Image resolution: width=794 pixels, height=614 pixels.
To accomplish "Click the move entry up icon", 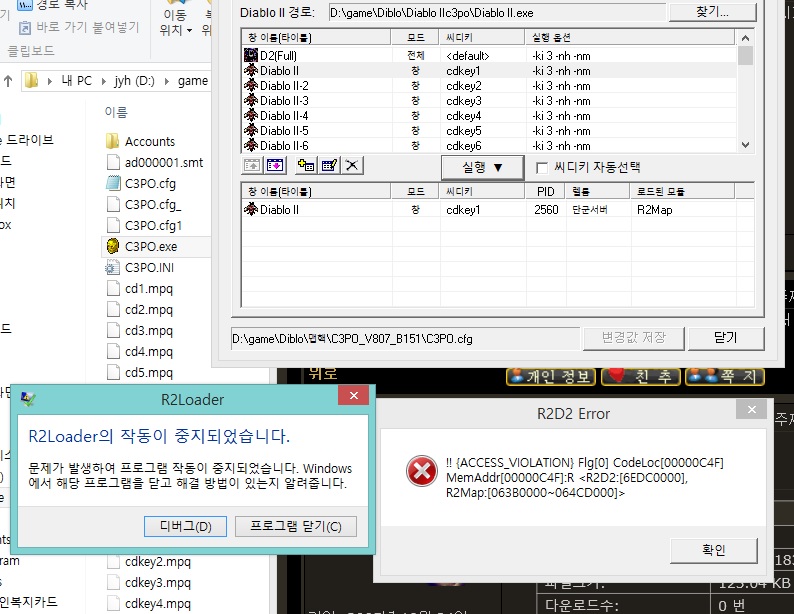I will (x=252, y=166).
